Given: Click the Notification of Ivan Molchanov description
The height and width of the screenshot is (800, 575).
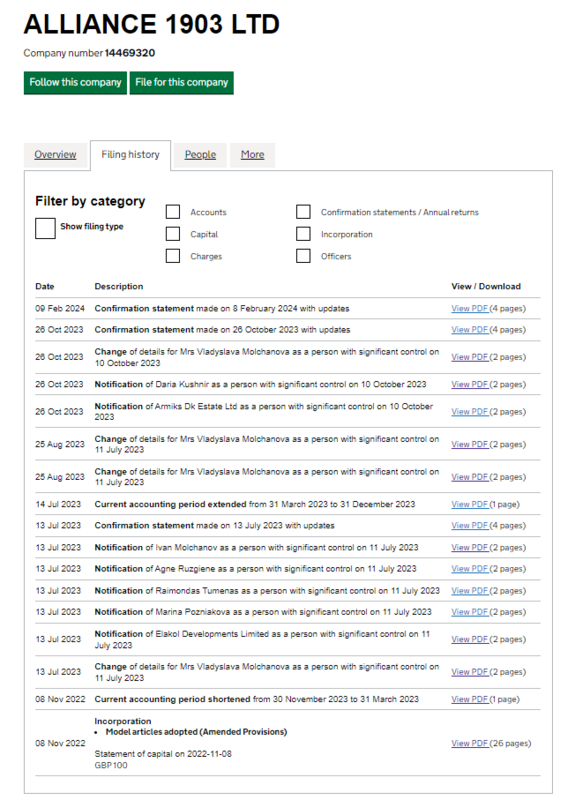Looking at the screenshot, I should click(x=256, y=547).
